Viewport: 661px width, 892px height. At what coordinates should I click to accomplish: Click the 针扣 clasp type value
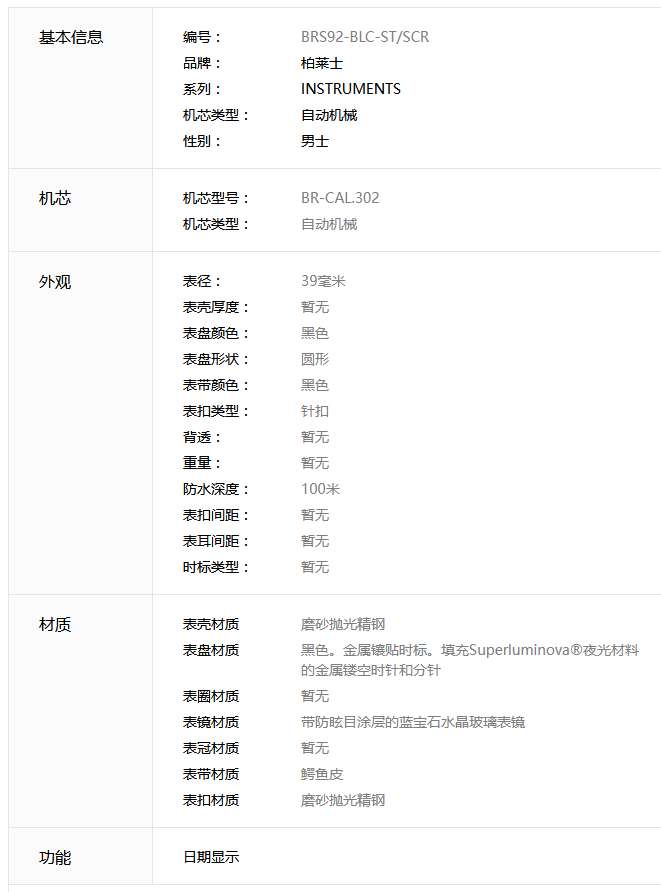pyautogui.click(x=315, y=411)
